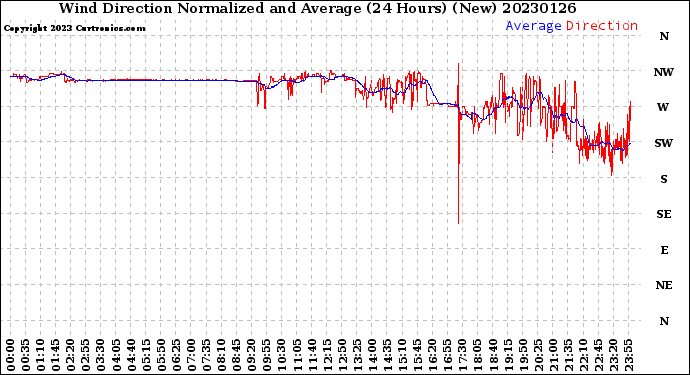690x375 pixels.
Task: Click the 11:05 time label
Action: point(297,355)
